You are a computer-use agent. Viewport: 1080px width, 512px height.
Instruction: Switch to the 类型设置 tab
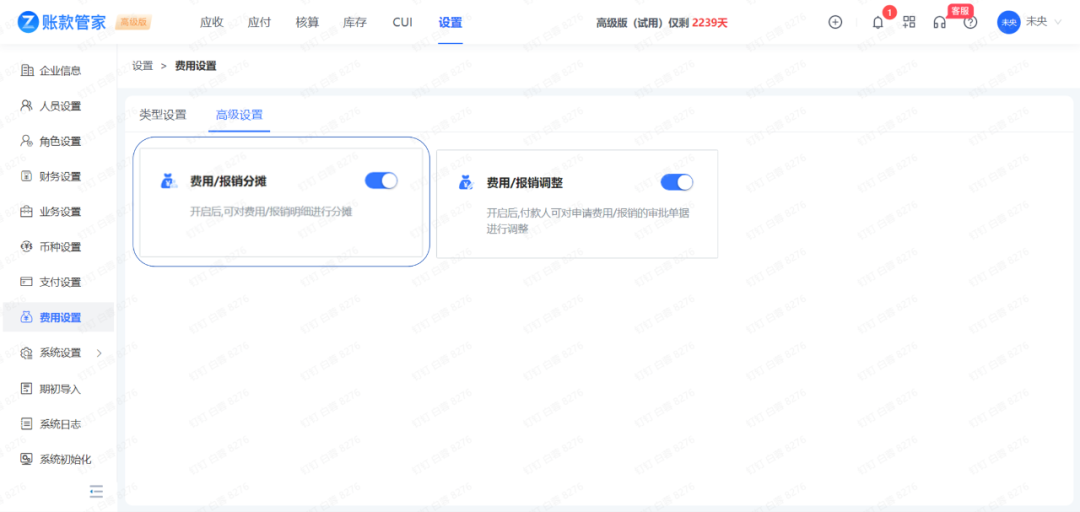coord(163,115)
